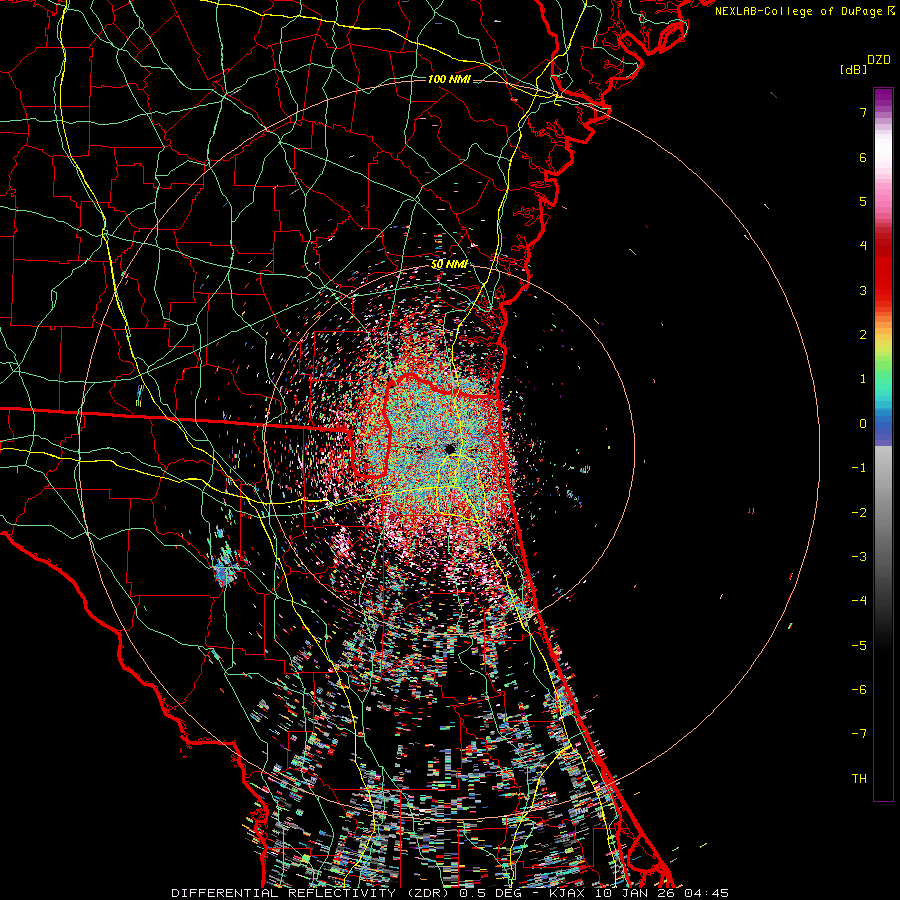The height and width of the screenshot is (900, 900).
Task: Click the 0 value on the color scale
Action: point(863,424)
